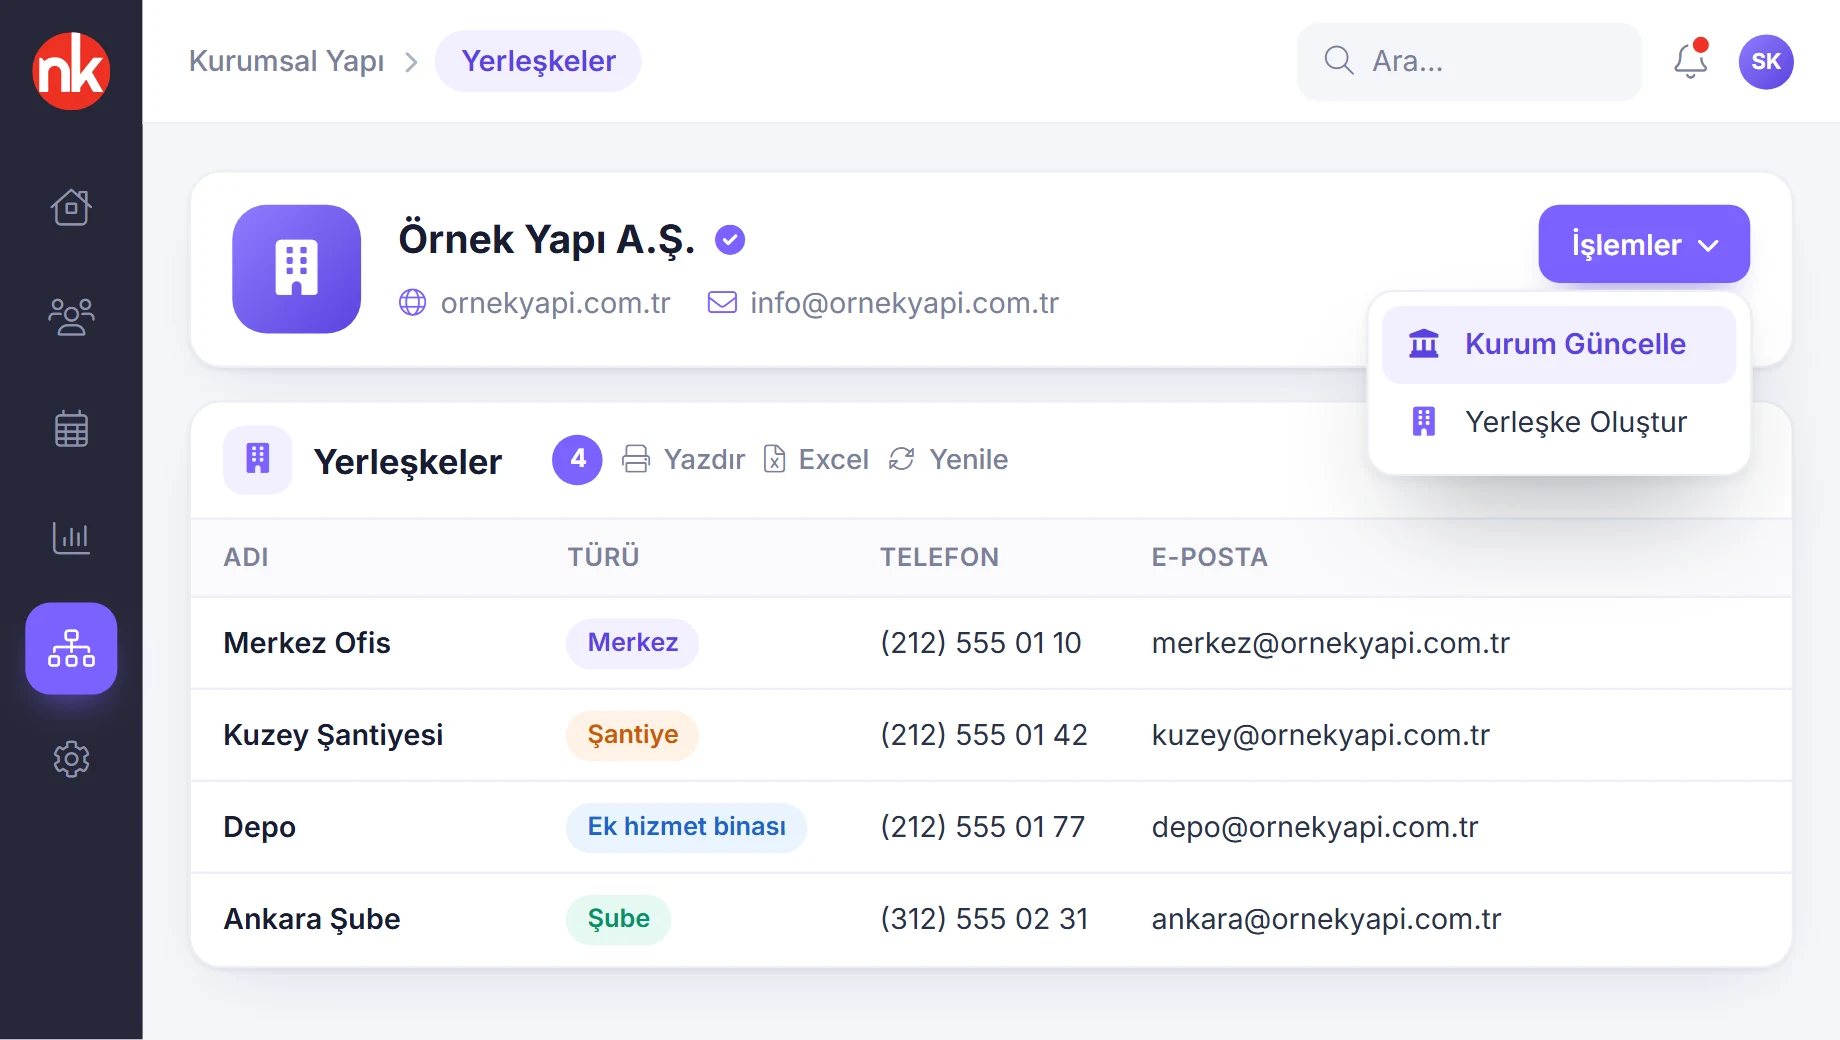This screenshot has width=1840, height=1040.
Task: Click the Yerleşke Oluştur building icon
Action: point(1424,422)
